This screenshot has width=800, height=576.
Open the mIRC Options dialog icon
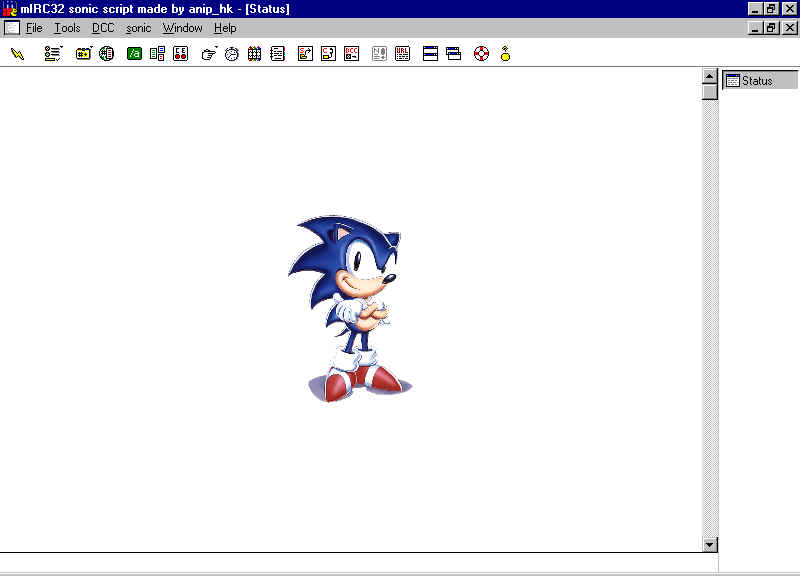pyautogui.click(x=53, y=54)
